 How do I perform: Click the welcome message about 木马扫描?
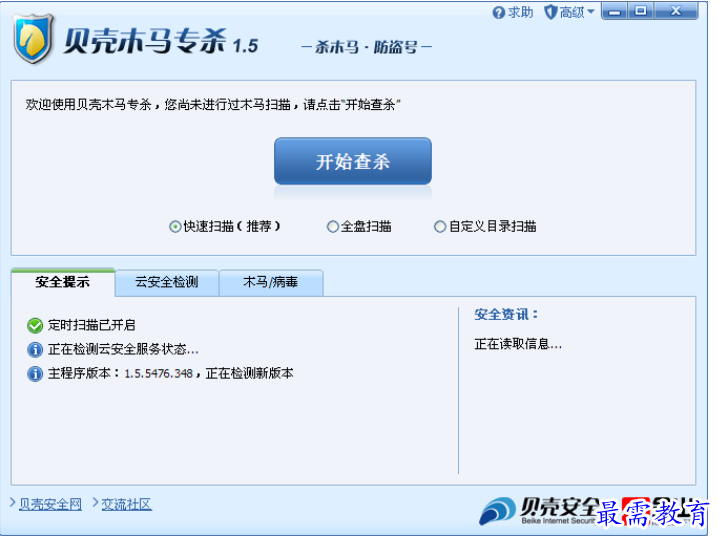[213, 105]
